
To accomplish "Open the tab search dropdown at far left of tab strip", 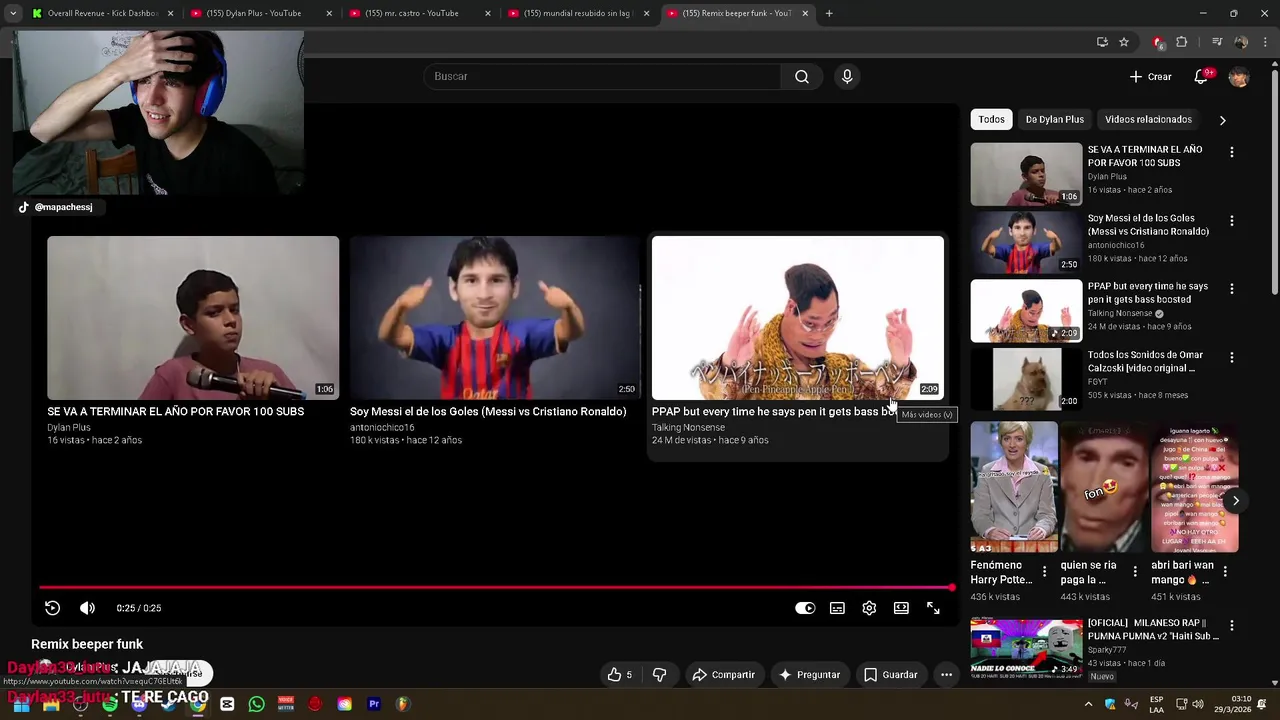I will click(x=12, y=13).
